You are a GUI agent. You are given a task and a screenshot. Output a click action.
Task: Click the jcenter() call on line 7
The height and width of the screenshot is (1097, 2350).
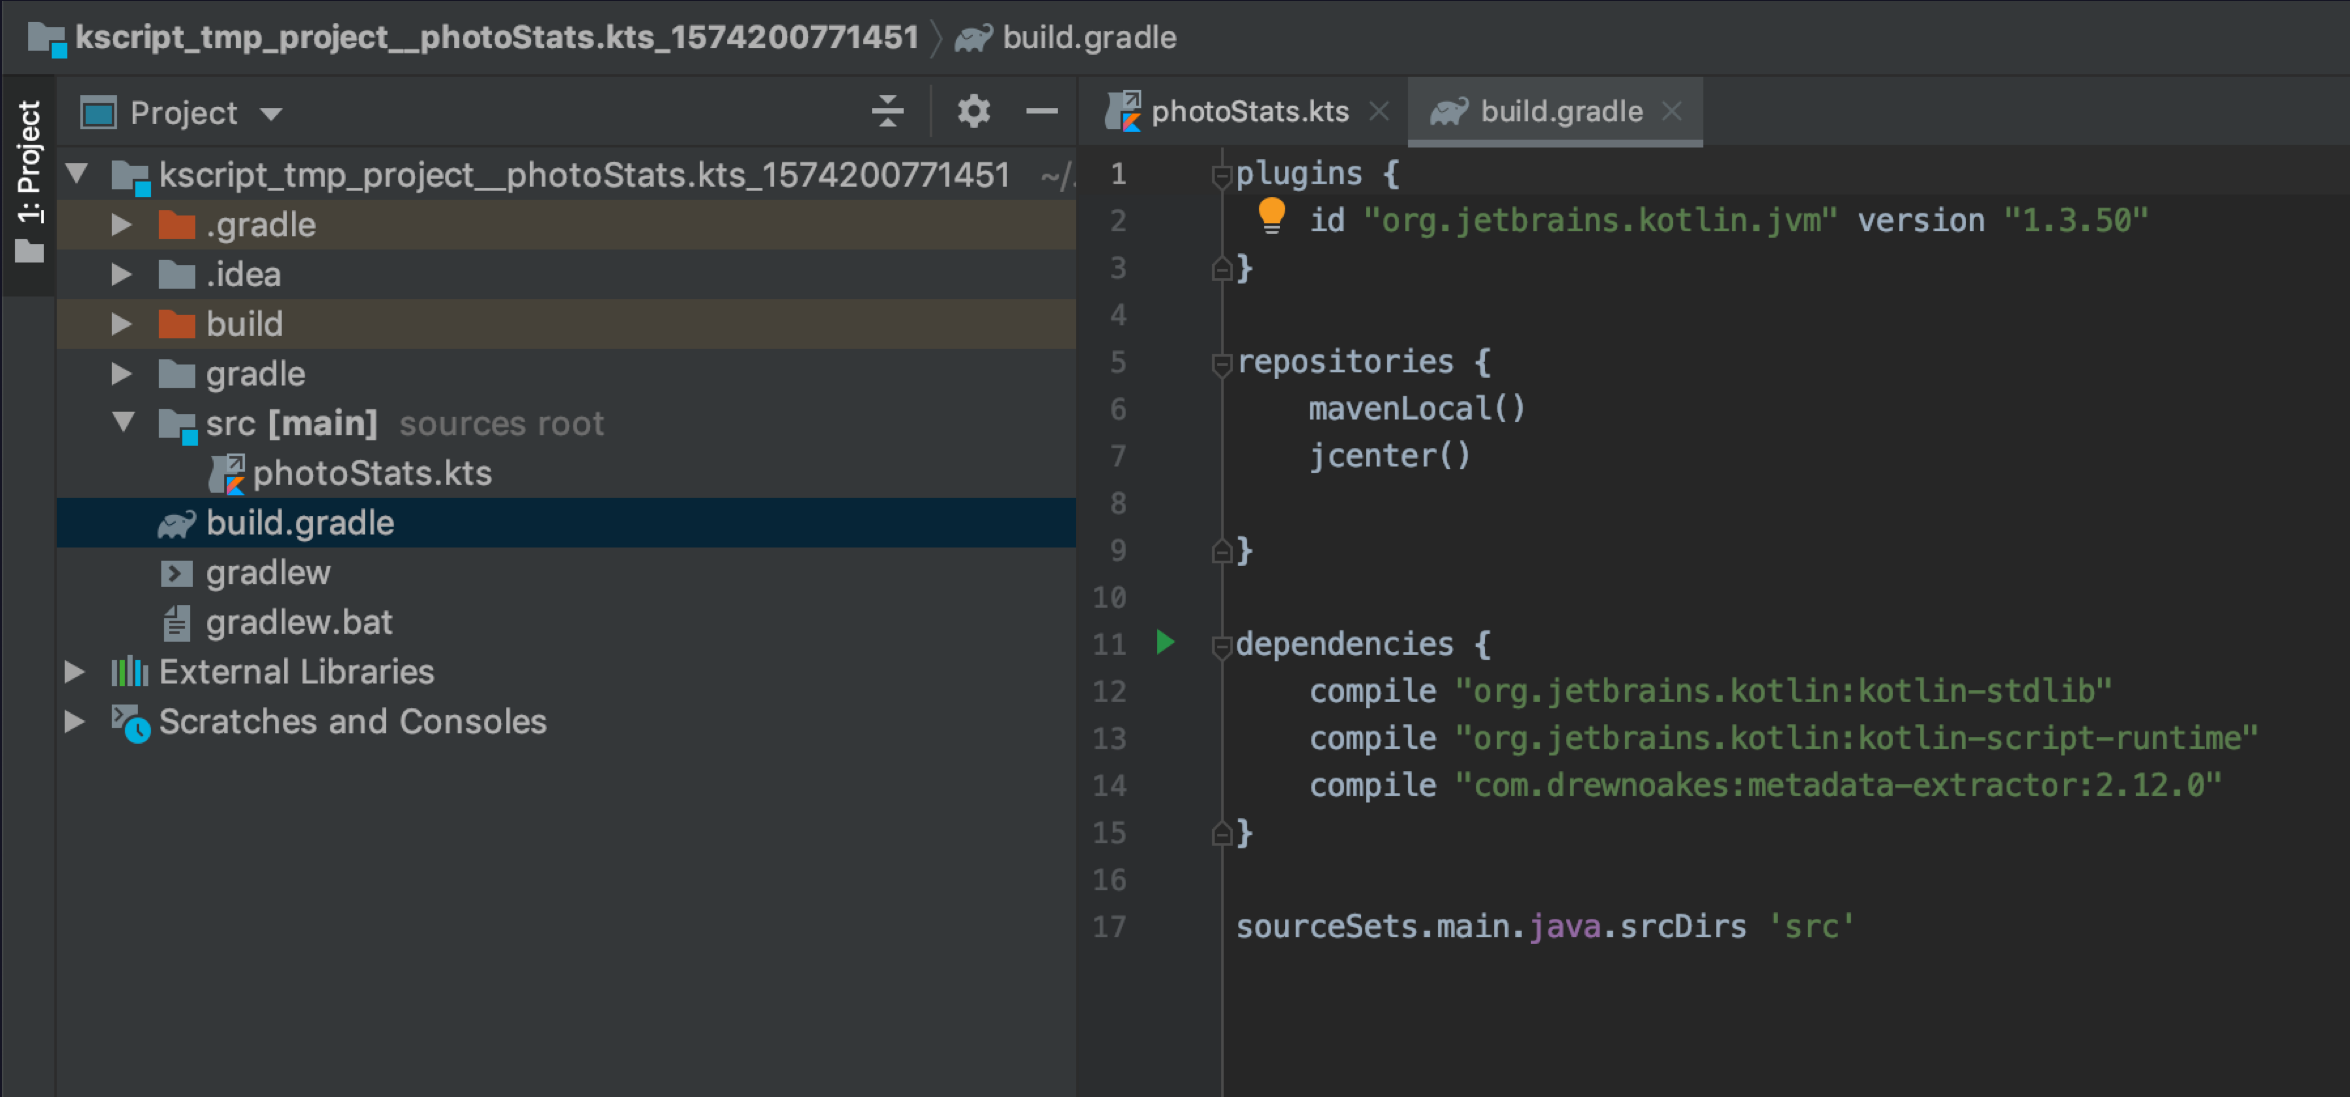pyautogui.click(x=1390, y=456)
